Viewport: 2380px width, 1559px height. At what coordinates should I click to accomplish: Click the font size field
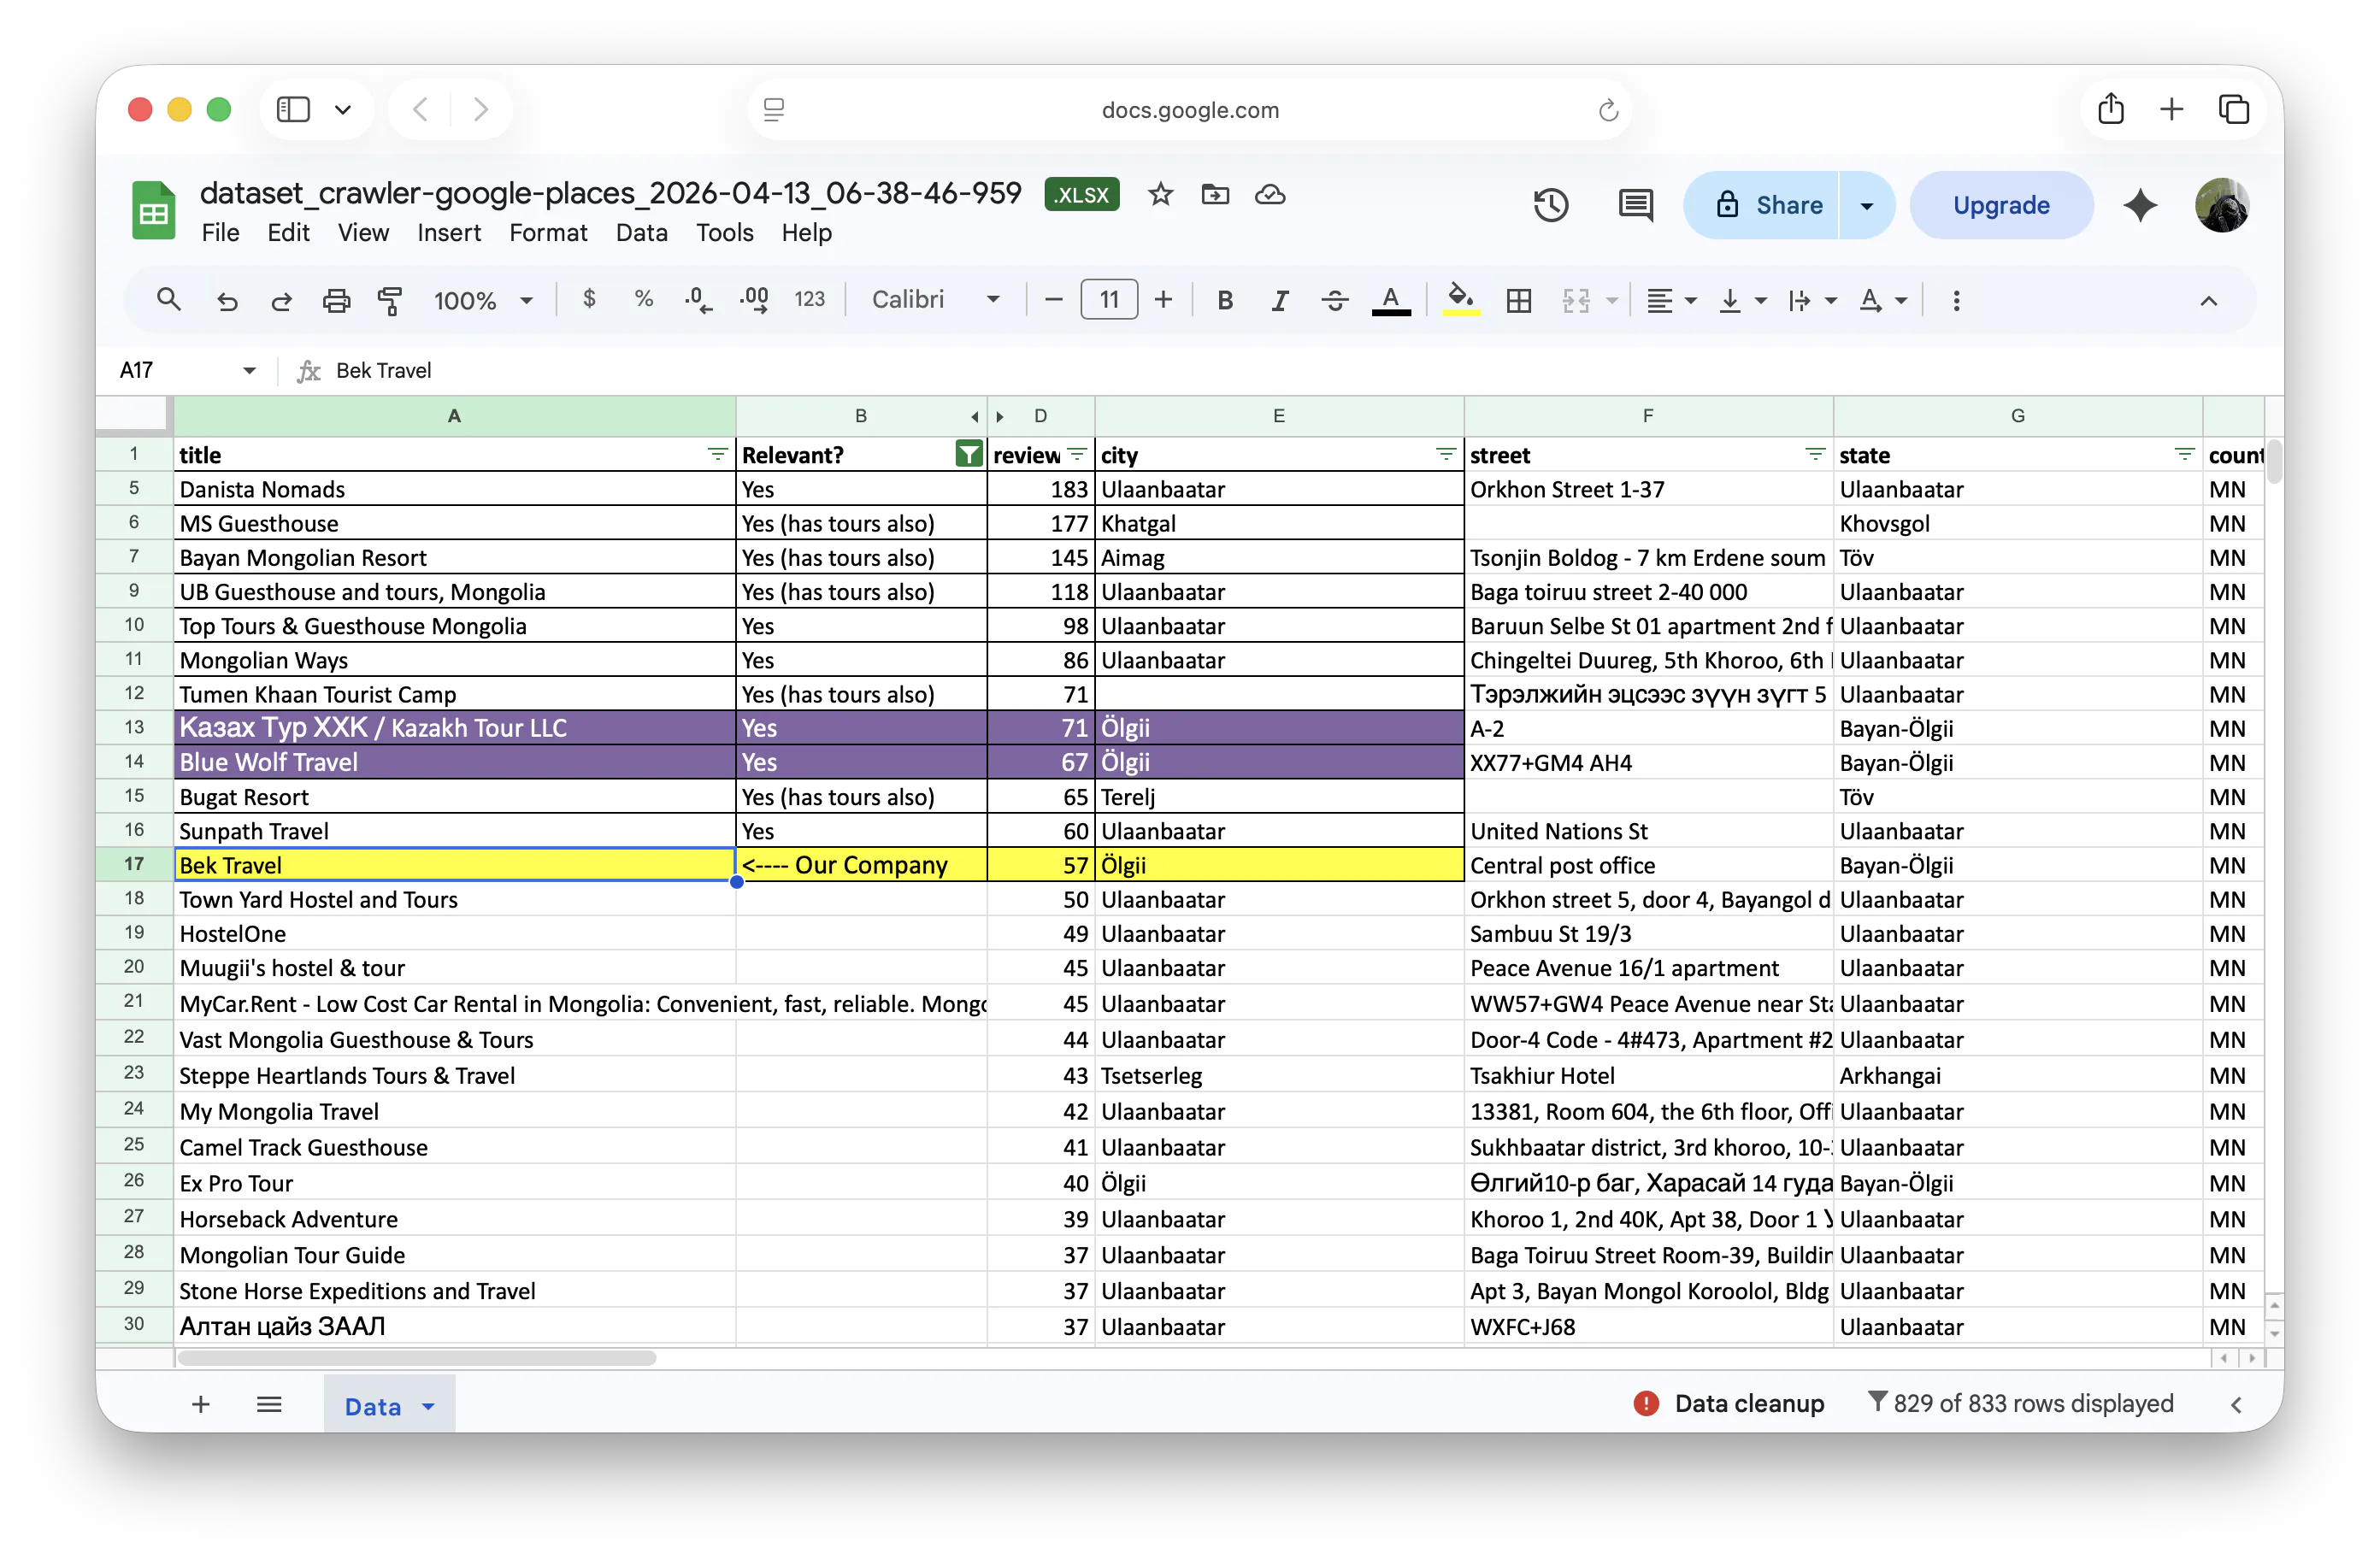pos(1108,299)
